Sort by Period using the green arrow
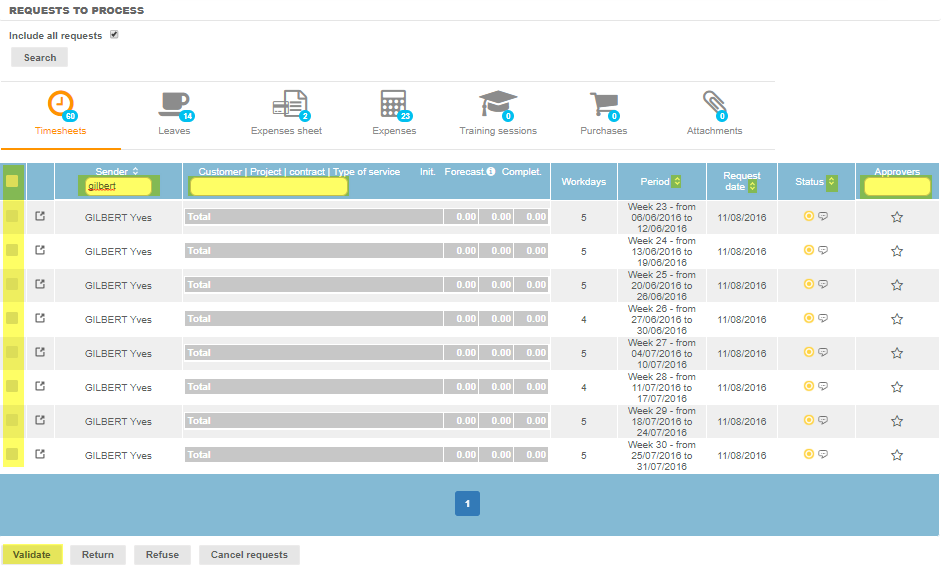The image size is (944, 570). (x=677, y=181)
